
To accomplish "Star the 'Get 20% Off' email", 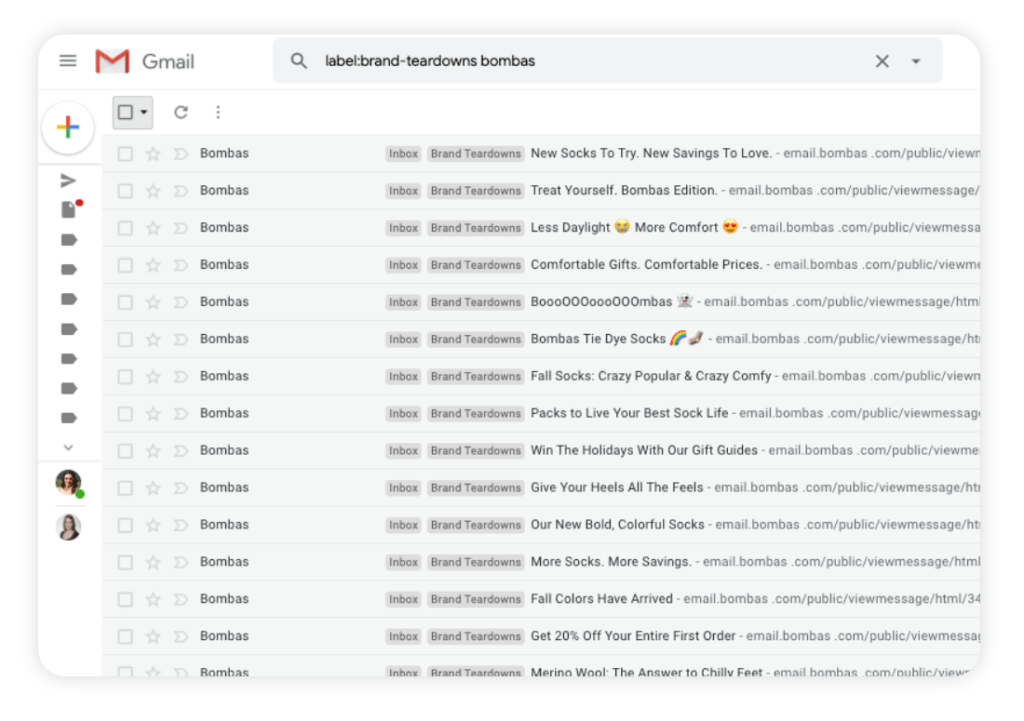I will (x=153, y=637).
